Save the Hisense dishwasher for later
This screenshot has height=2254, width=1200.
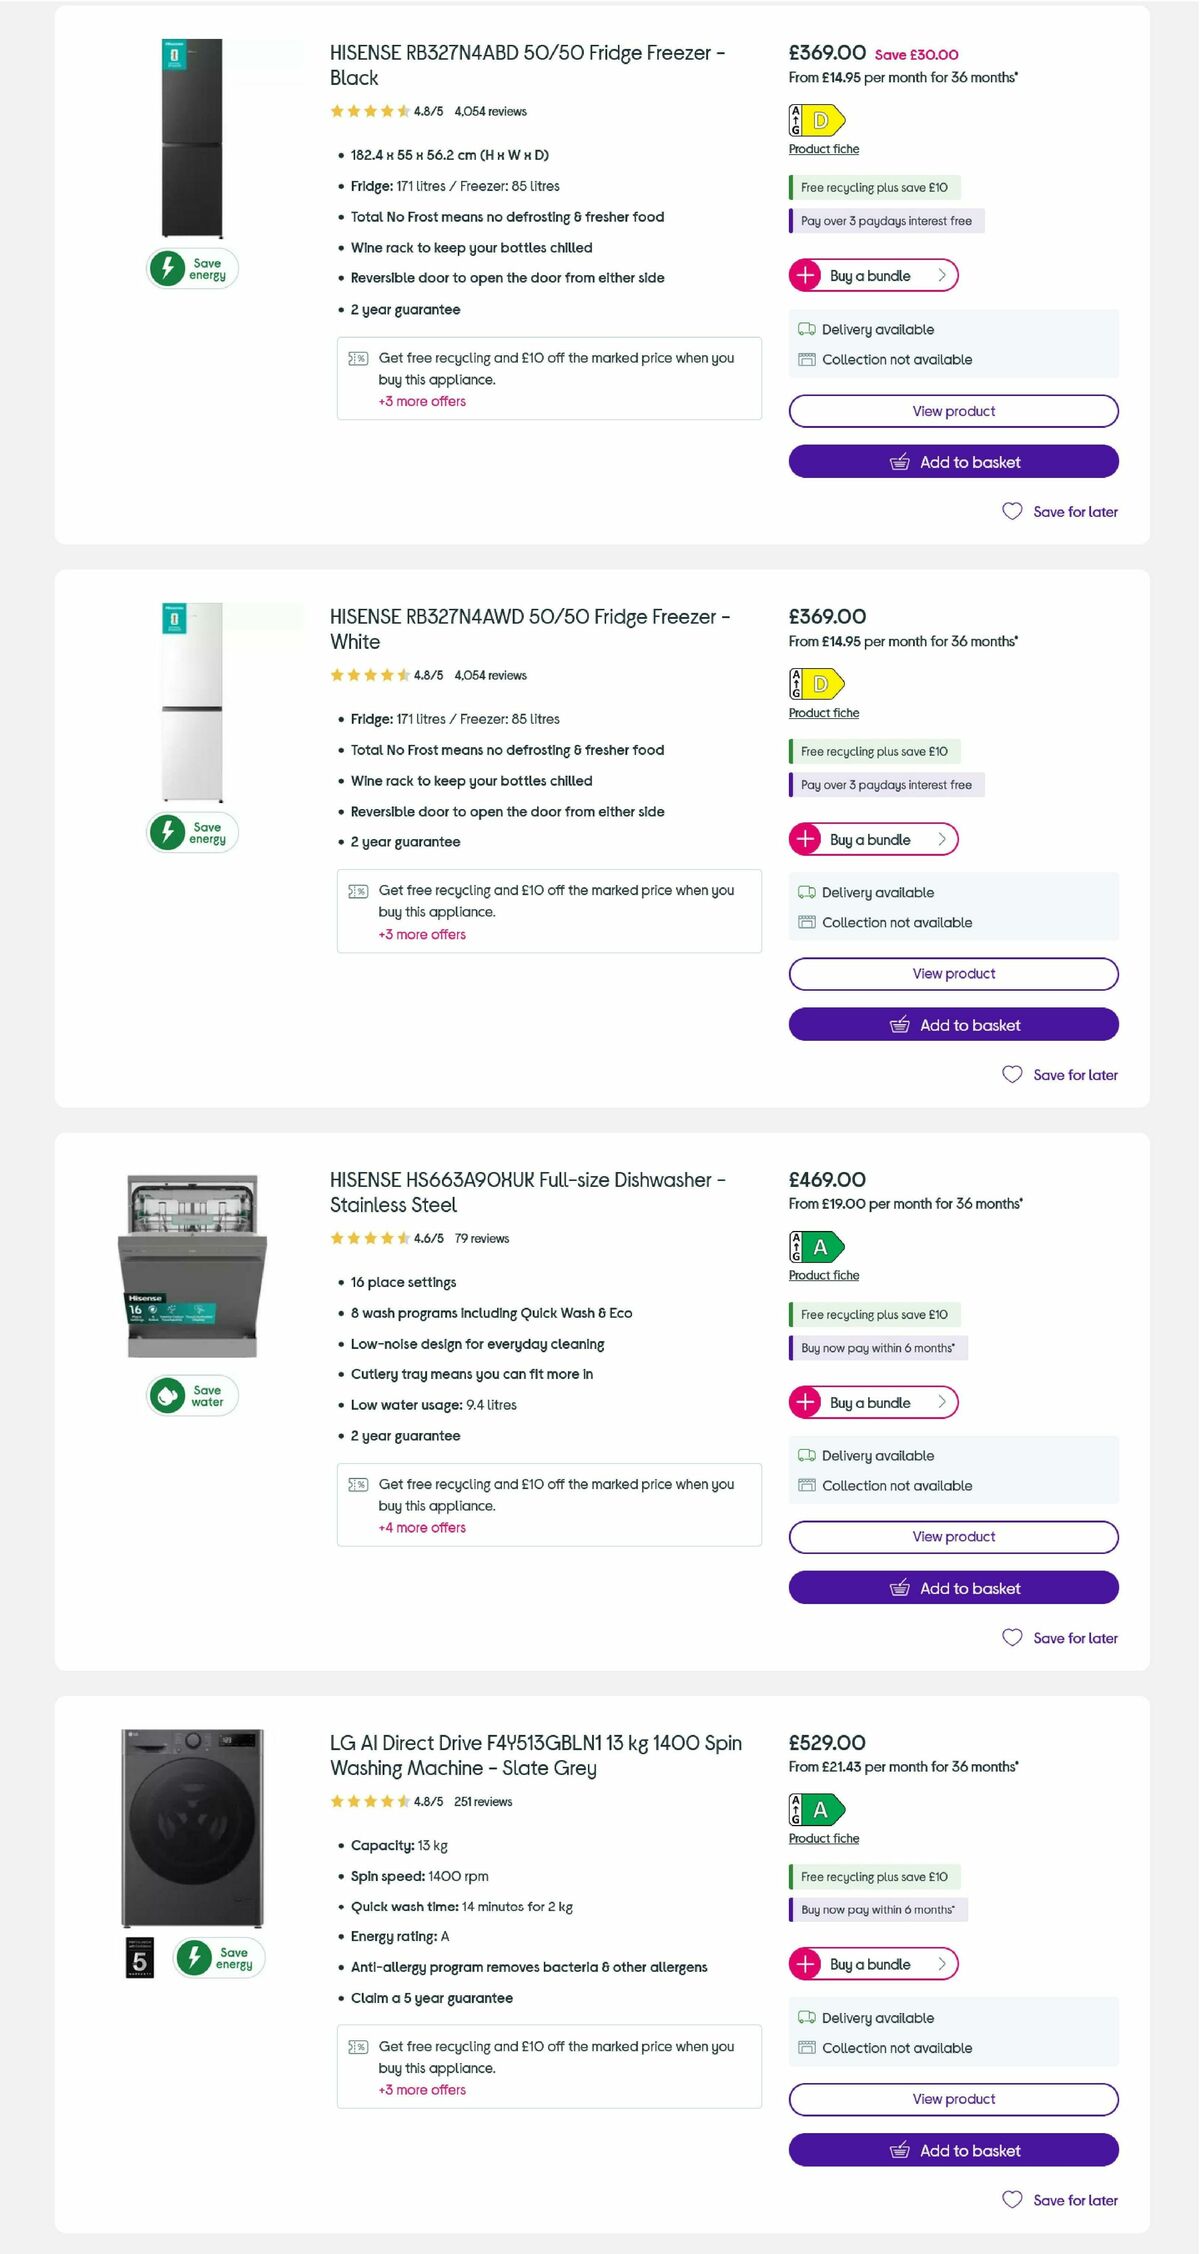1059,1638
